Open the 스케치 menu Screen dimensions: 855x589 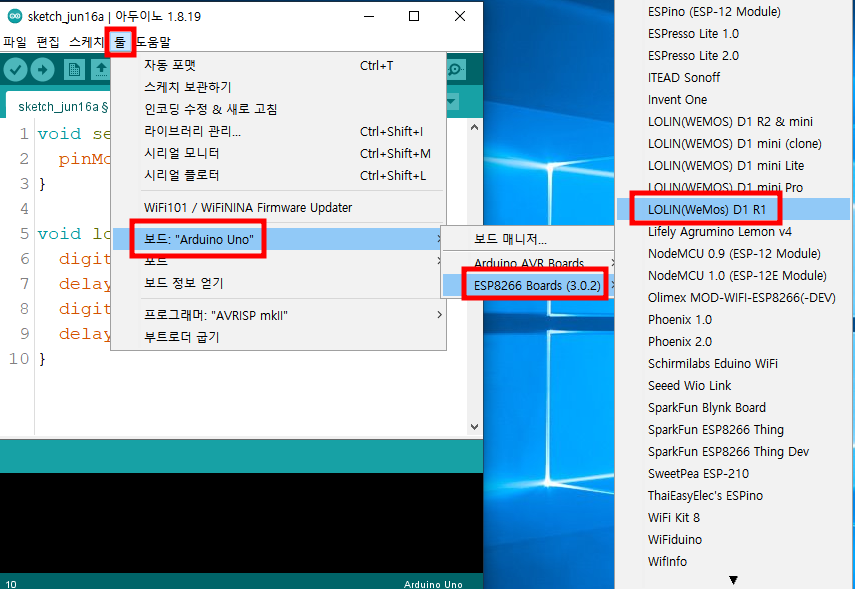click(86, 42)
